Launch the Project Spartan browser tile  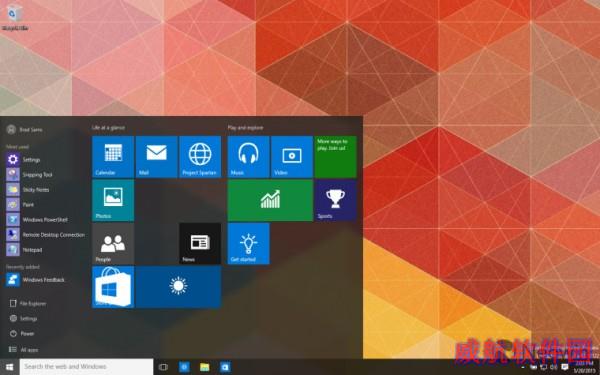[x=200, y=157]
